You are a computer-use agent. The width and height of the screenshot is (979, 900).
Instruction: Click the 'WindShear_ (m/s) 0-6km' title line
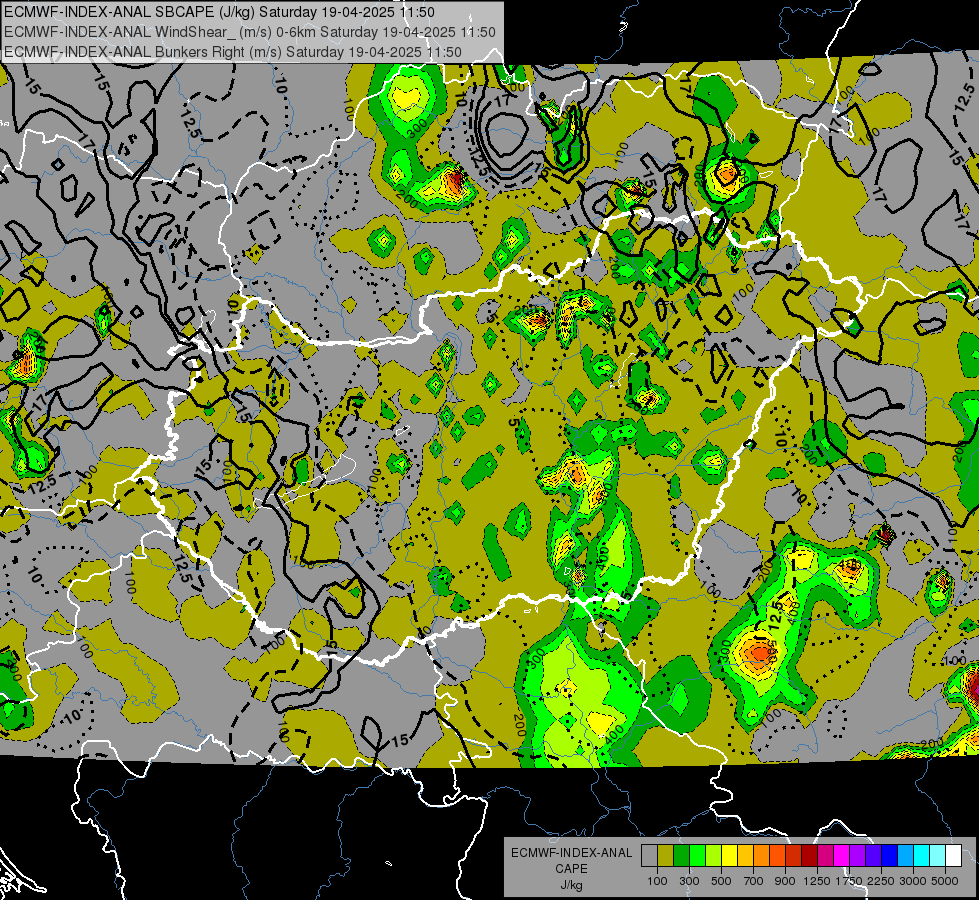[250, 32]
